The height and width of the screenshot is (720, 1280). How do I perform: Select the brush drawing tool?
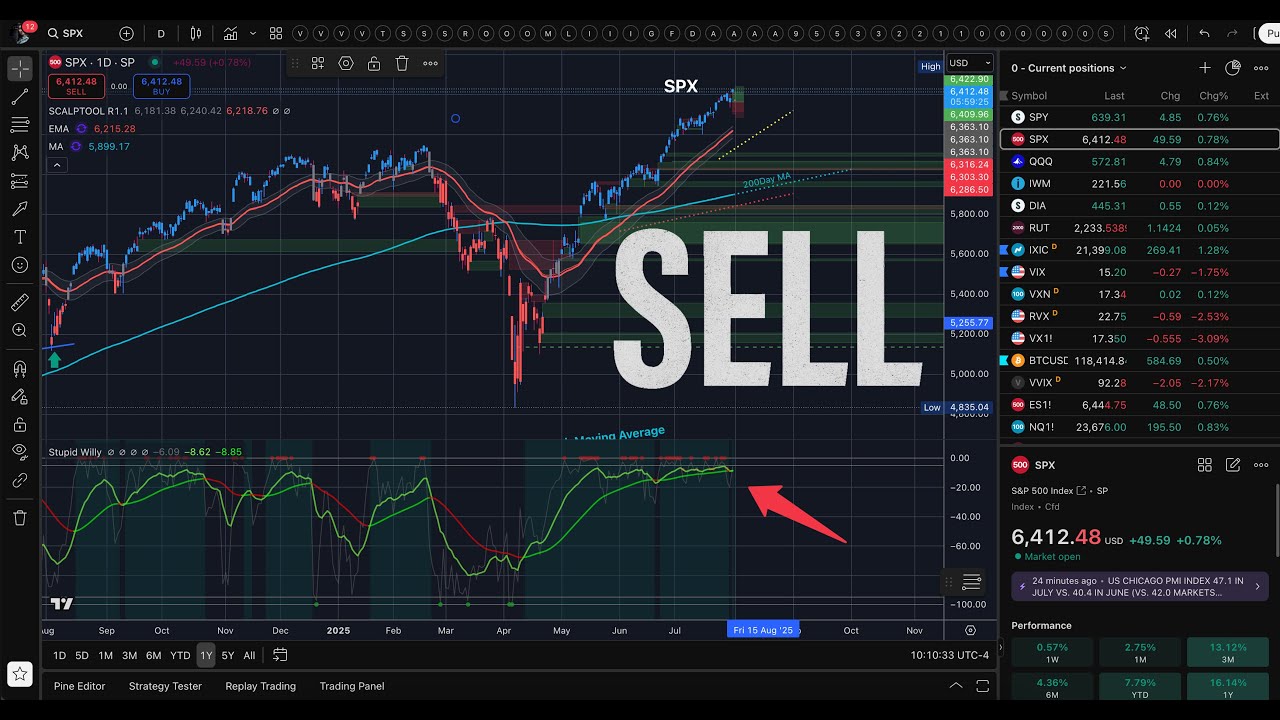[20, 209]
